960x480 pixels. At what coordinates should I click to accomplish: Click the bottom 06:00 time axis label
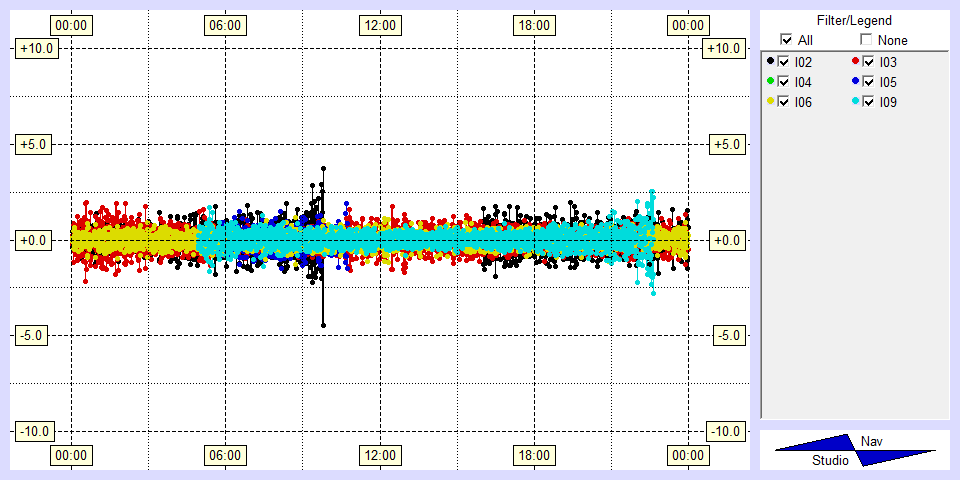[225, 456]
